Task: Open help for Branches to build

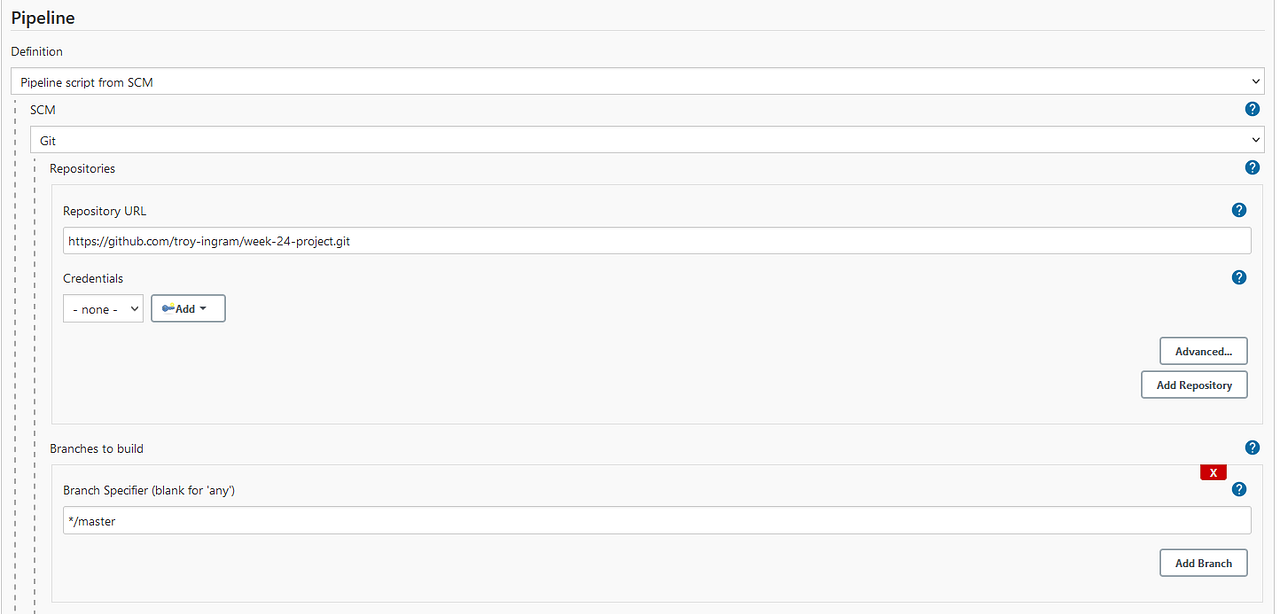Action: click(1252, 448)
